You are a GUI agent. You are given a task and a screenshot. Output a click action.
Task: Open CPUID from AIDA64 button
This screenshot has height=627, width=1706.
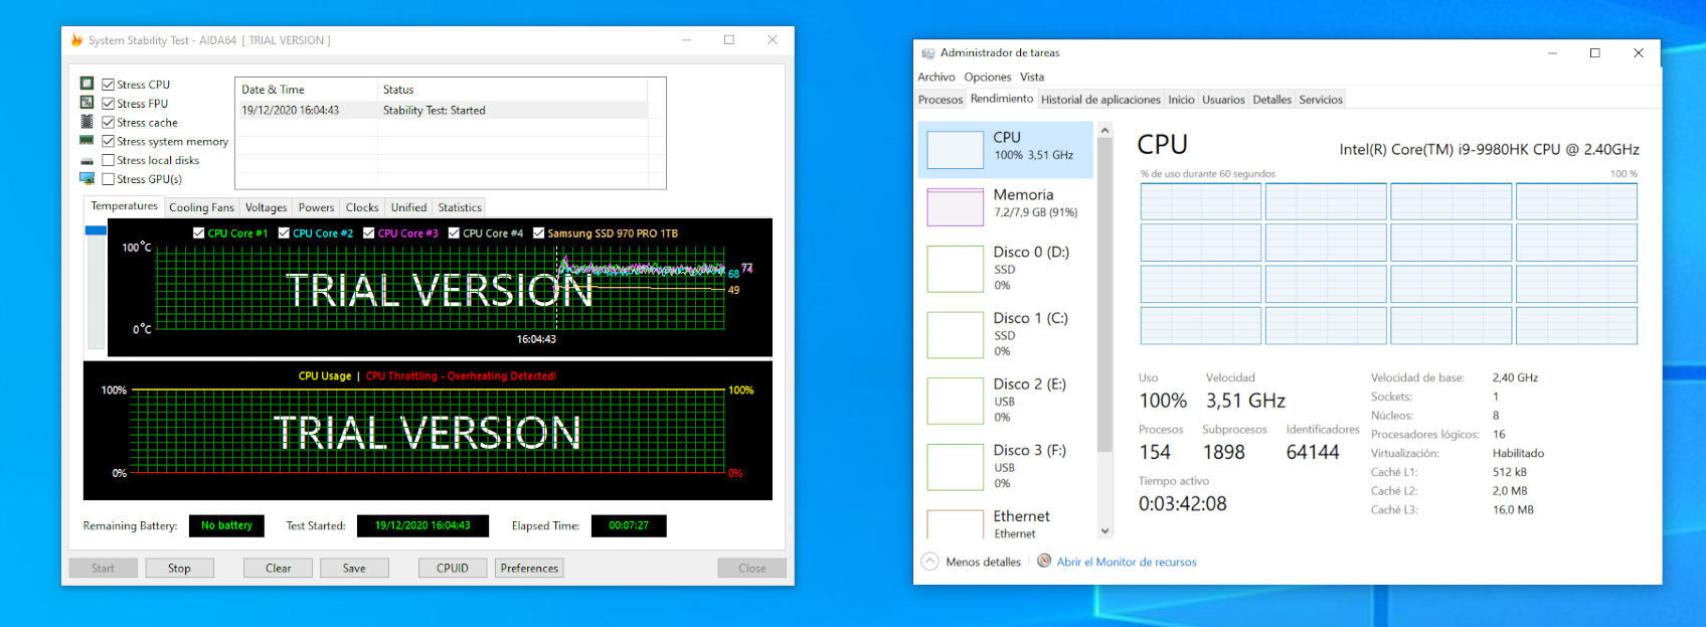pyautogui.click(x=452, y=568)
